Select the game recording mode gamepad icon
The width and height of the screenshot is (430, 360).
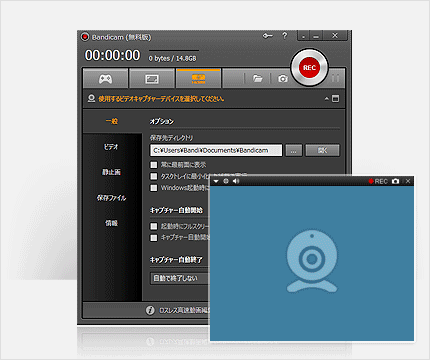click(105, 79)
